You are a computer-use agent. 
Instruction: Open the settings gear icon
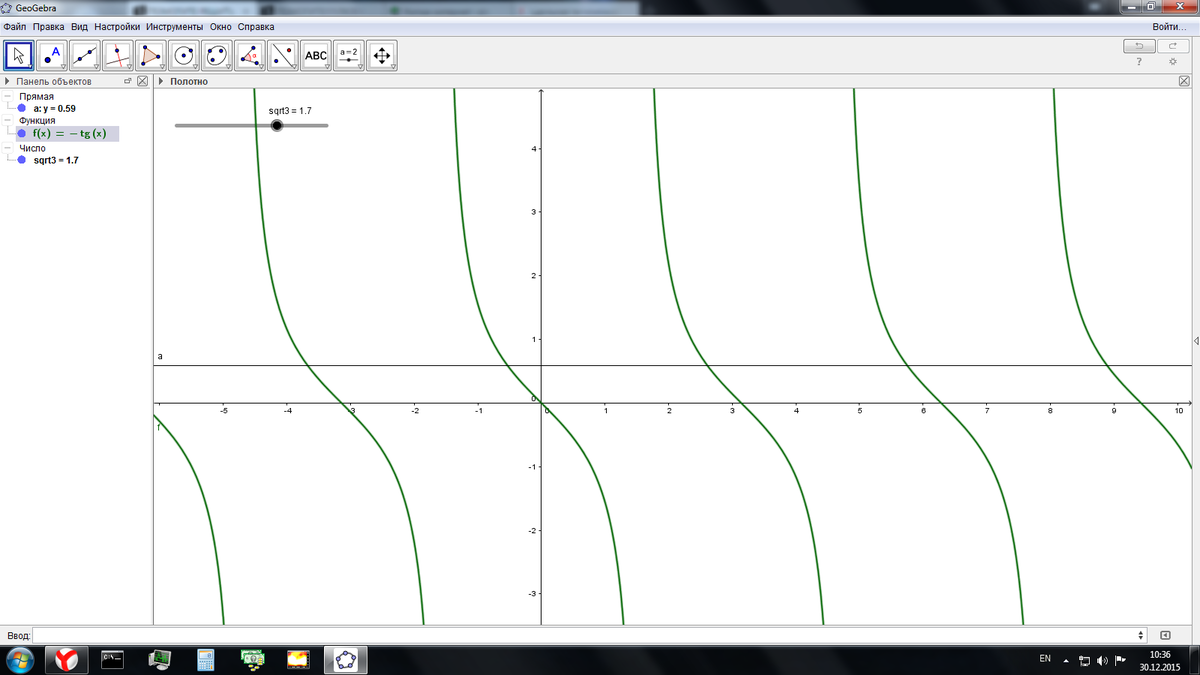1173,62
